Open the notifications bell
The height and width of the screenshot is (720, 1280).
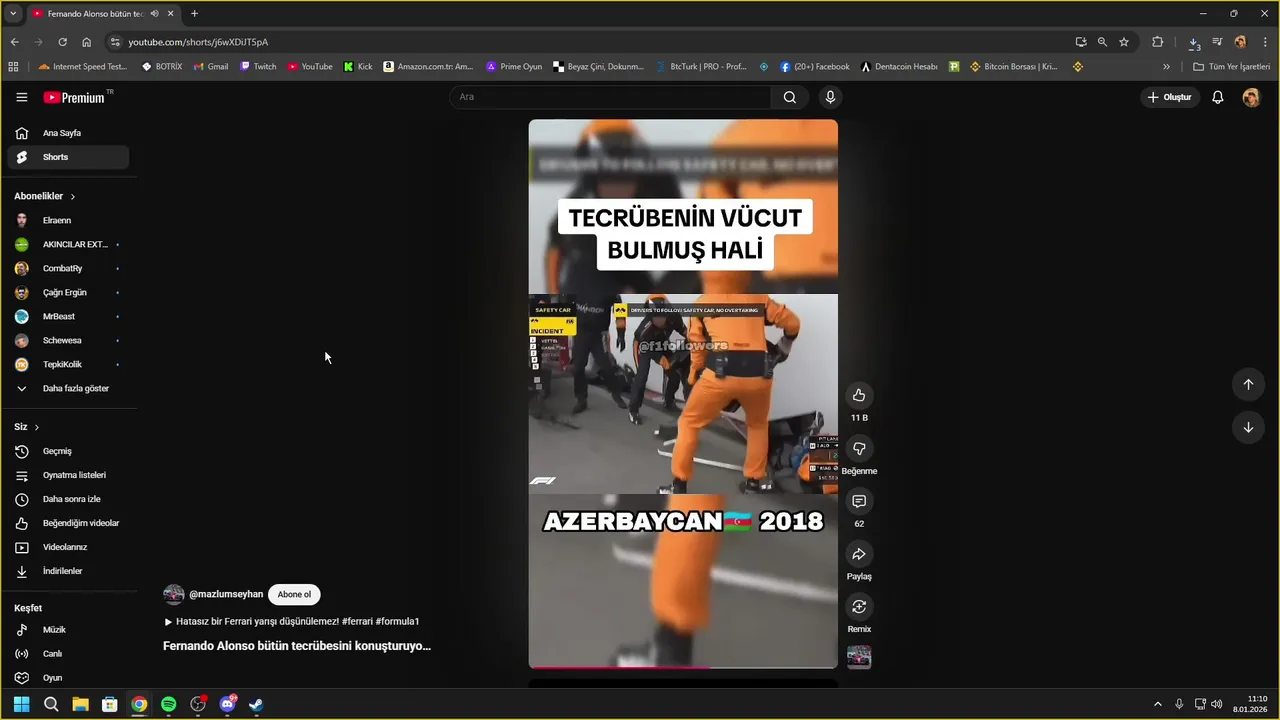(1218, 97)
